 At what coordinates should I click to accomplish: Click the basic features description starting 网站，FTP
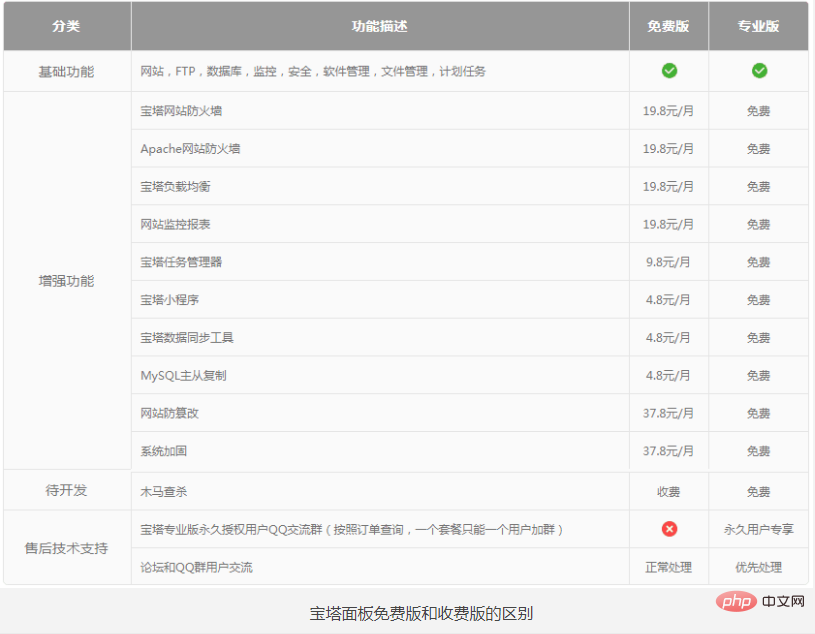point(313,71)
